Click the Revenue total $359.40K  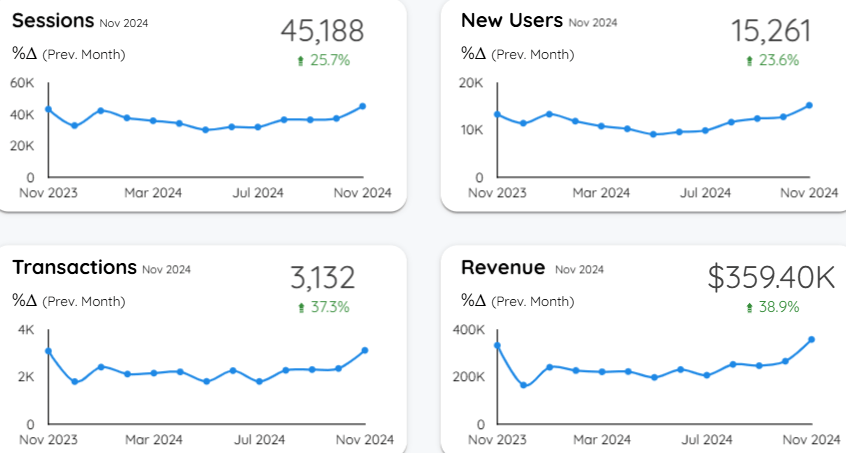coord(771,278)
